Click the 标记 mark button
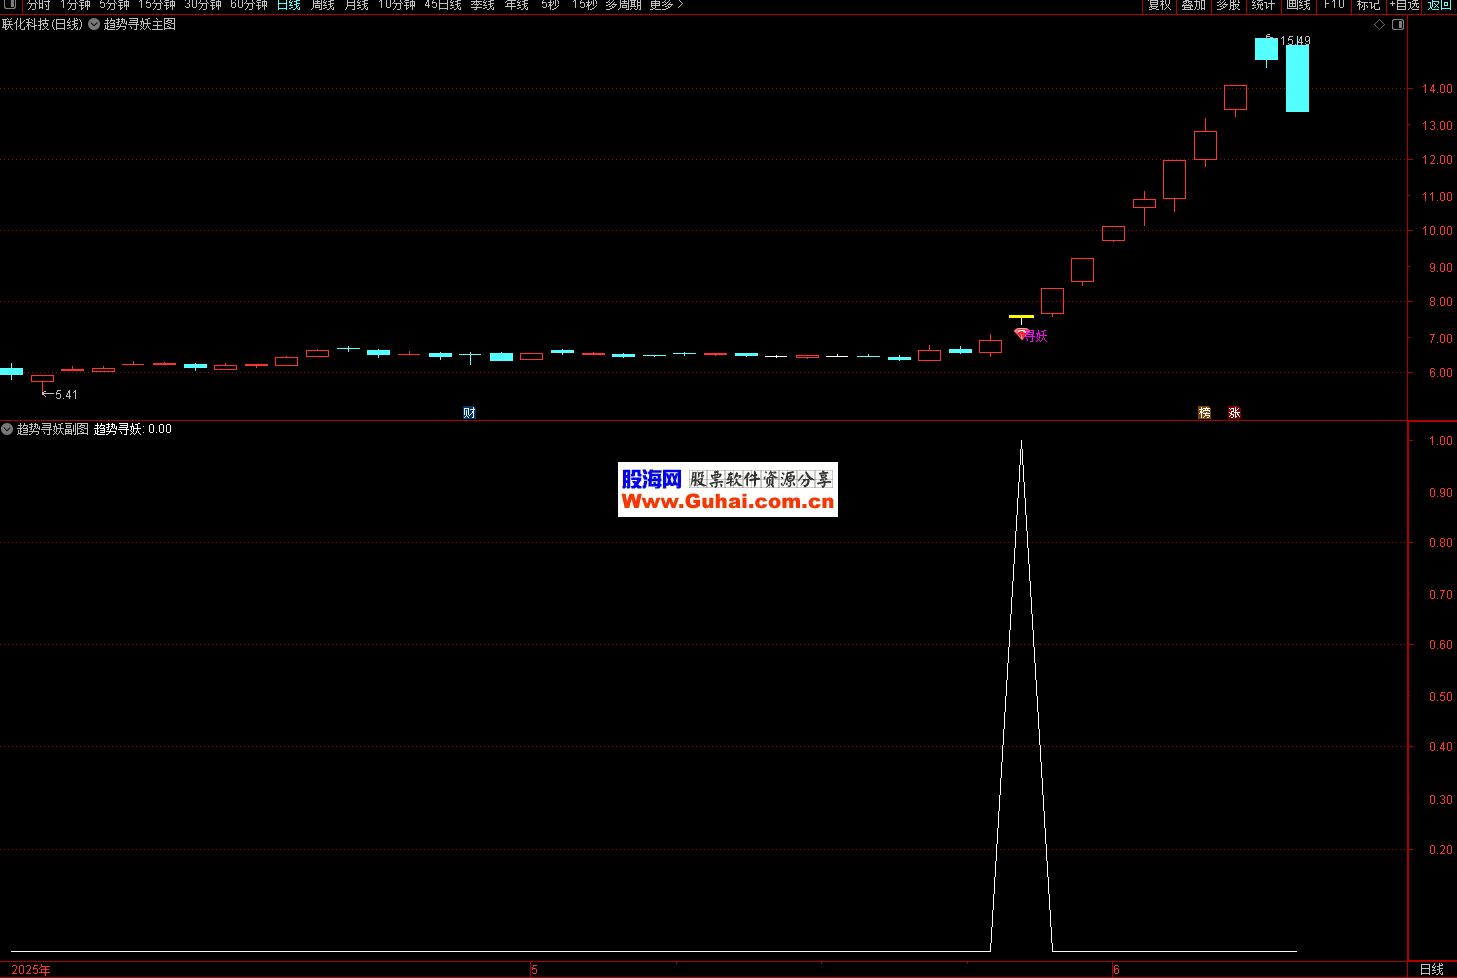1457x978 pixels. click(x=1368, y=5)
